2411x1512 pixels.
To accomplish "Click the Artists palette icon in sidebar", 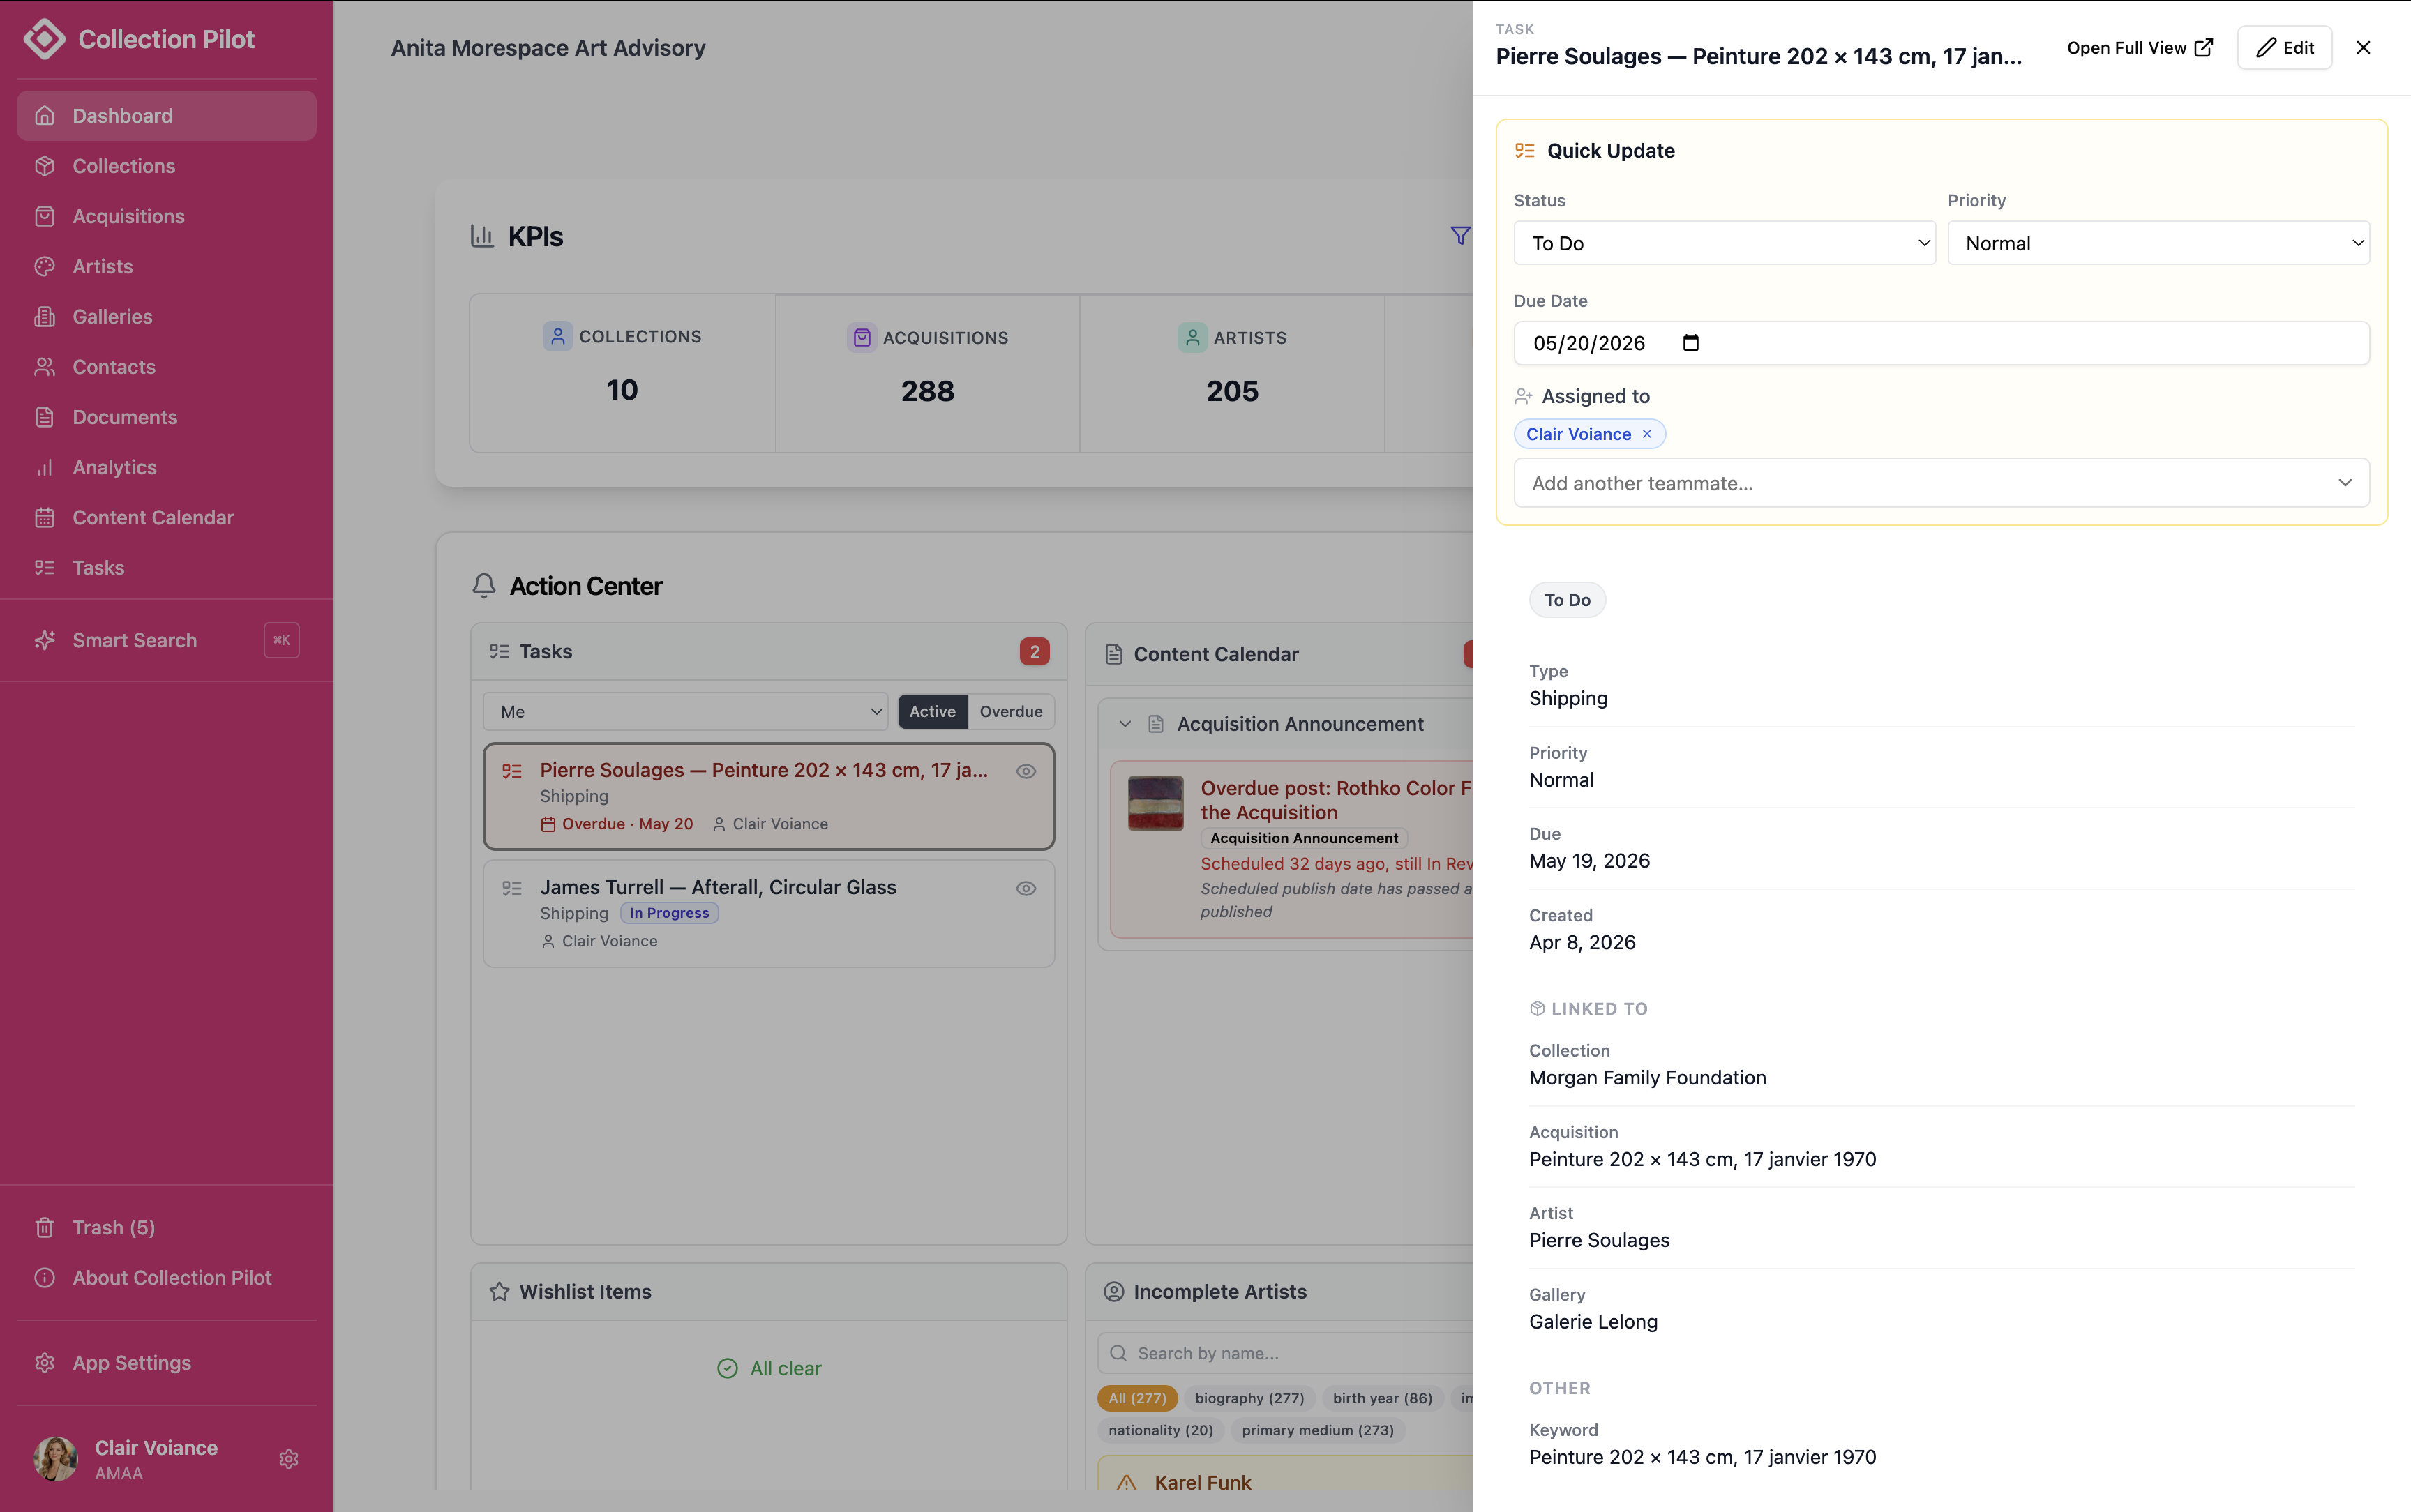I will click(45, 266).
